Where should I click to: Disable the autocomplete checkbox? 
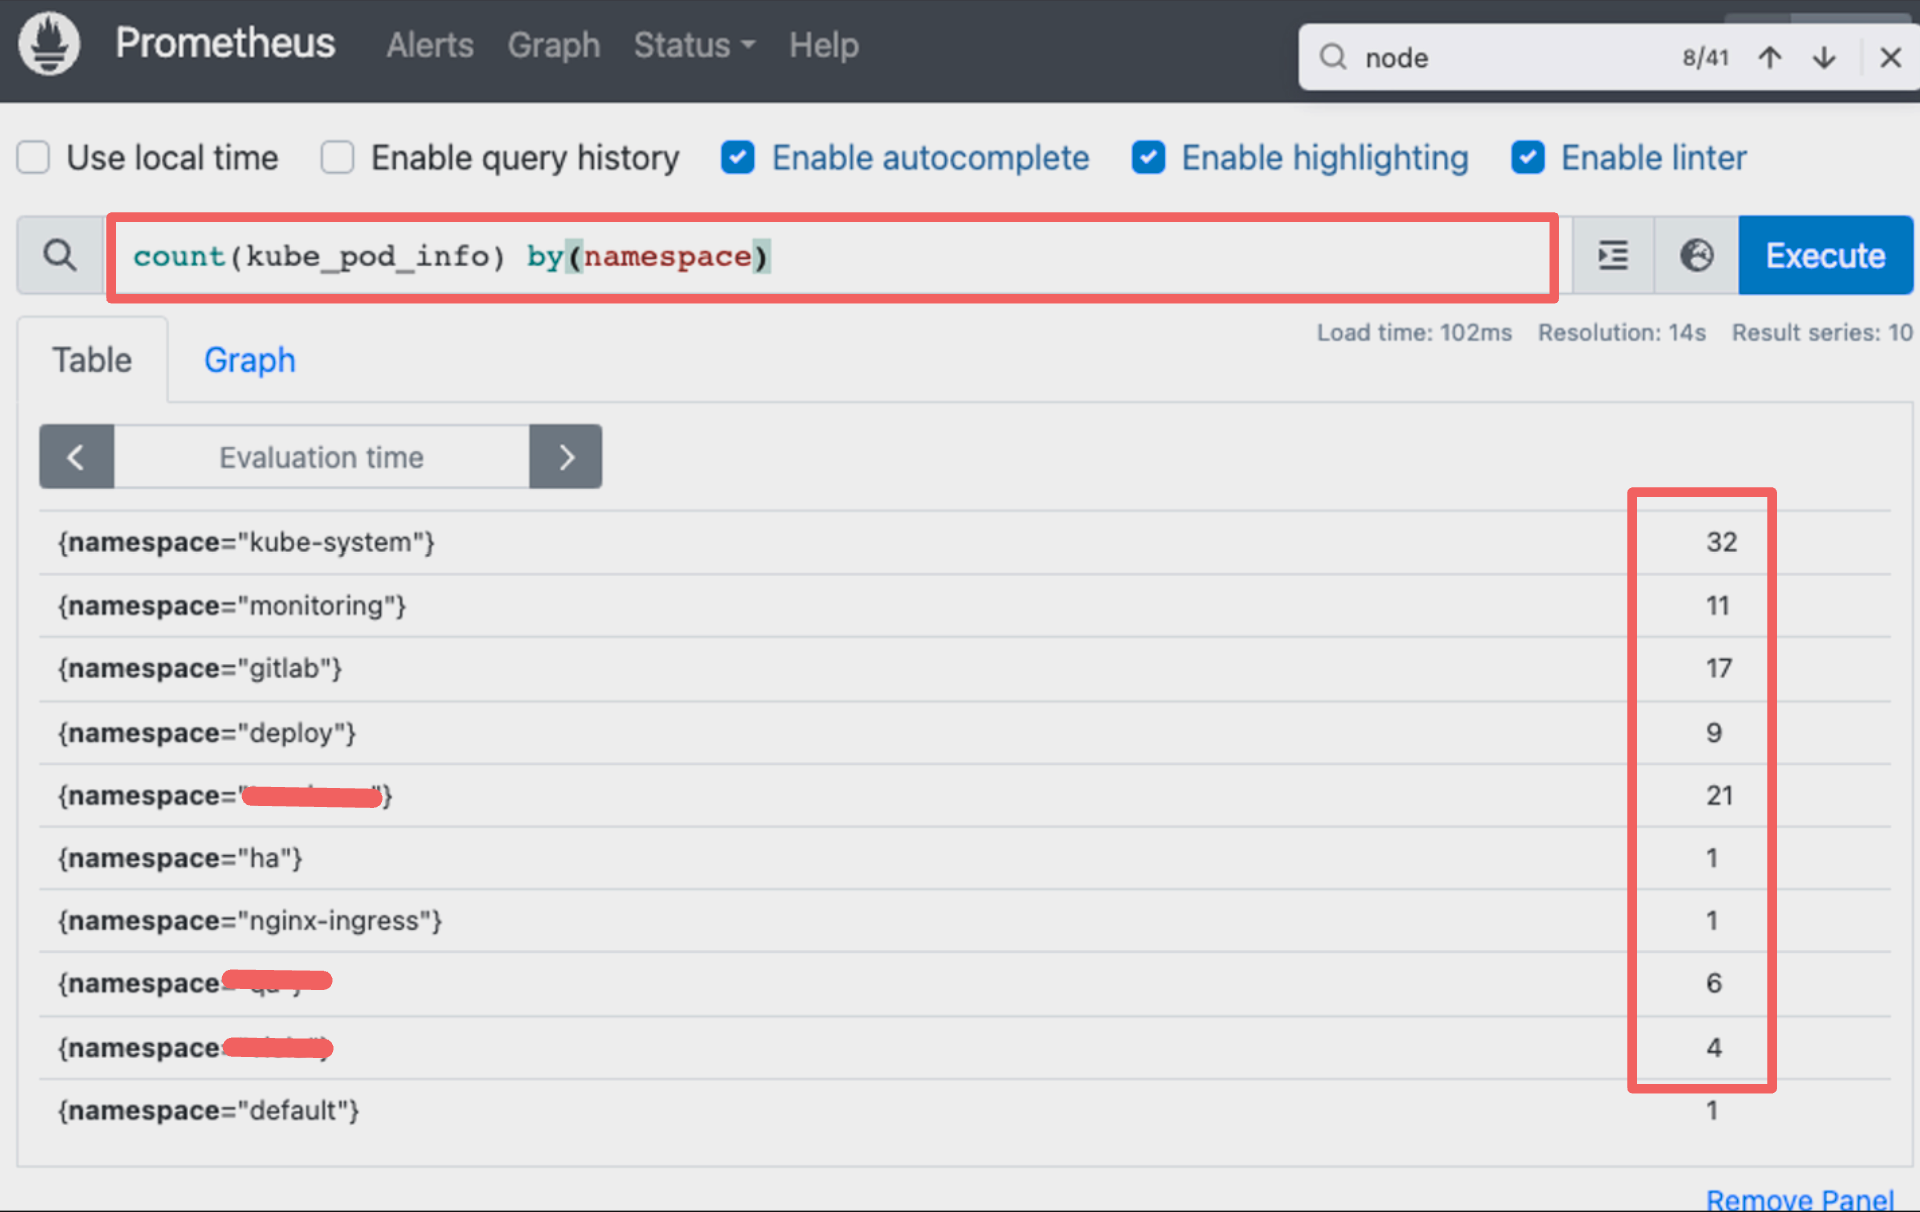click(738, 158)
